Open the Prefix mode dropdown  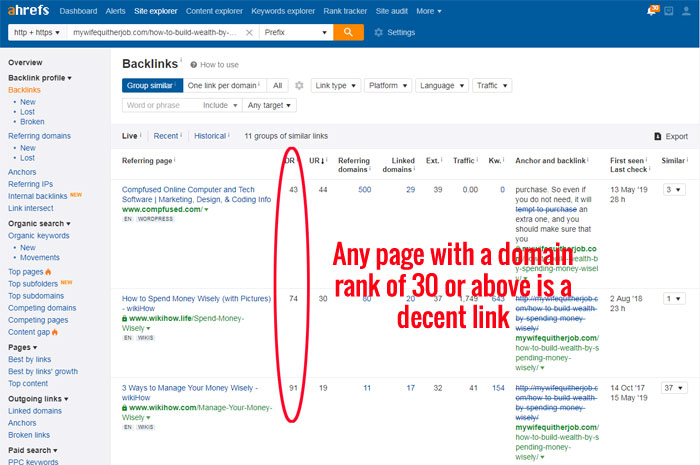click(x=296, y=32)
